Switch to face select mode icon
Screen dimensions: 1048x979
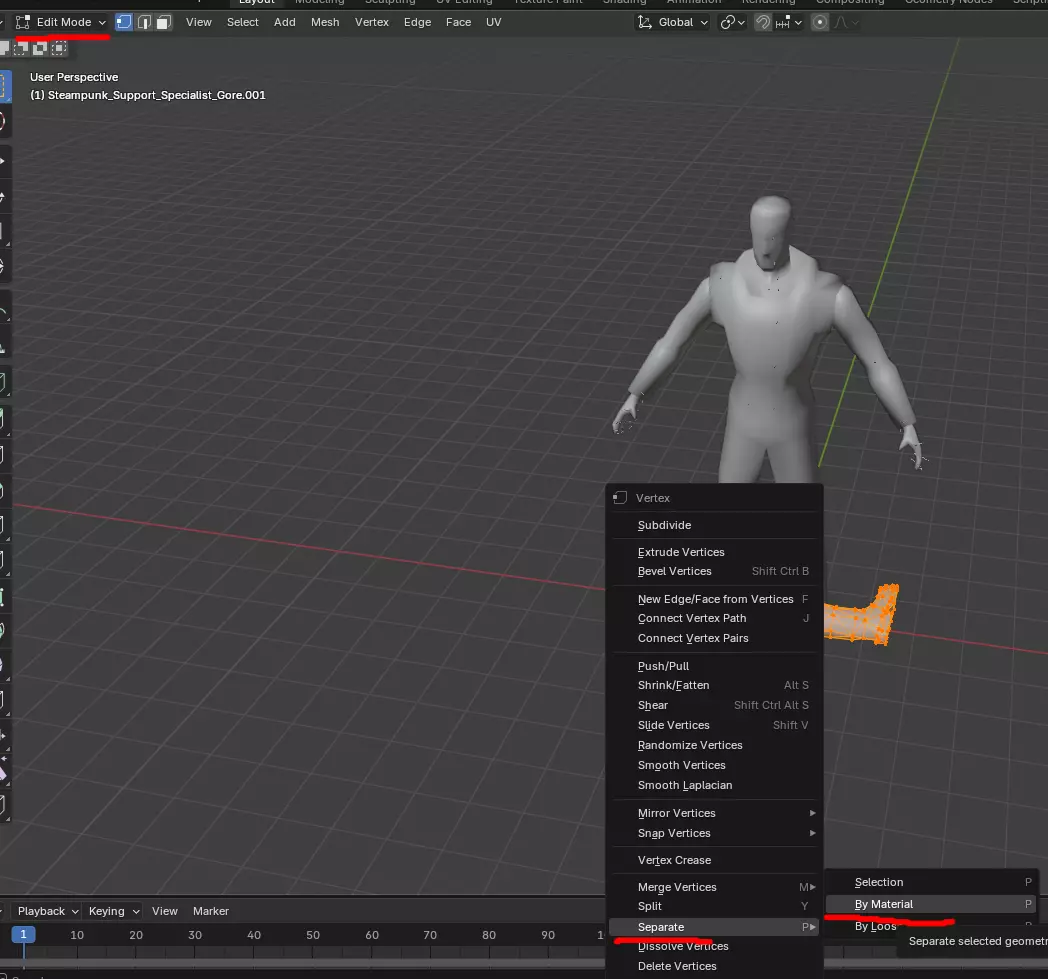click(x=164, y=22)
